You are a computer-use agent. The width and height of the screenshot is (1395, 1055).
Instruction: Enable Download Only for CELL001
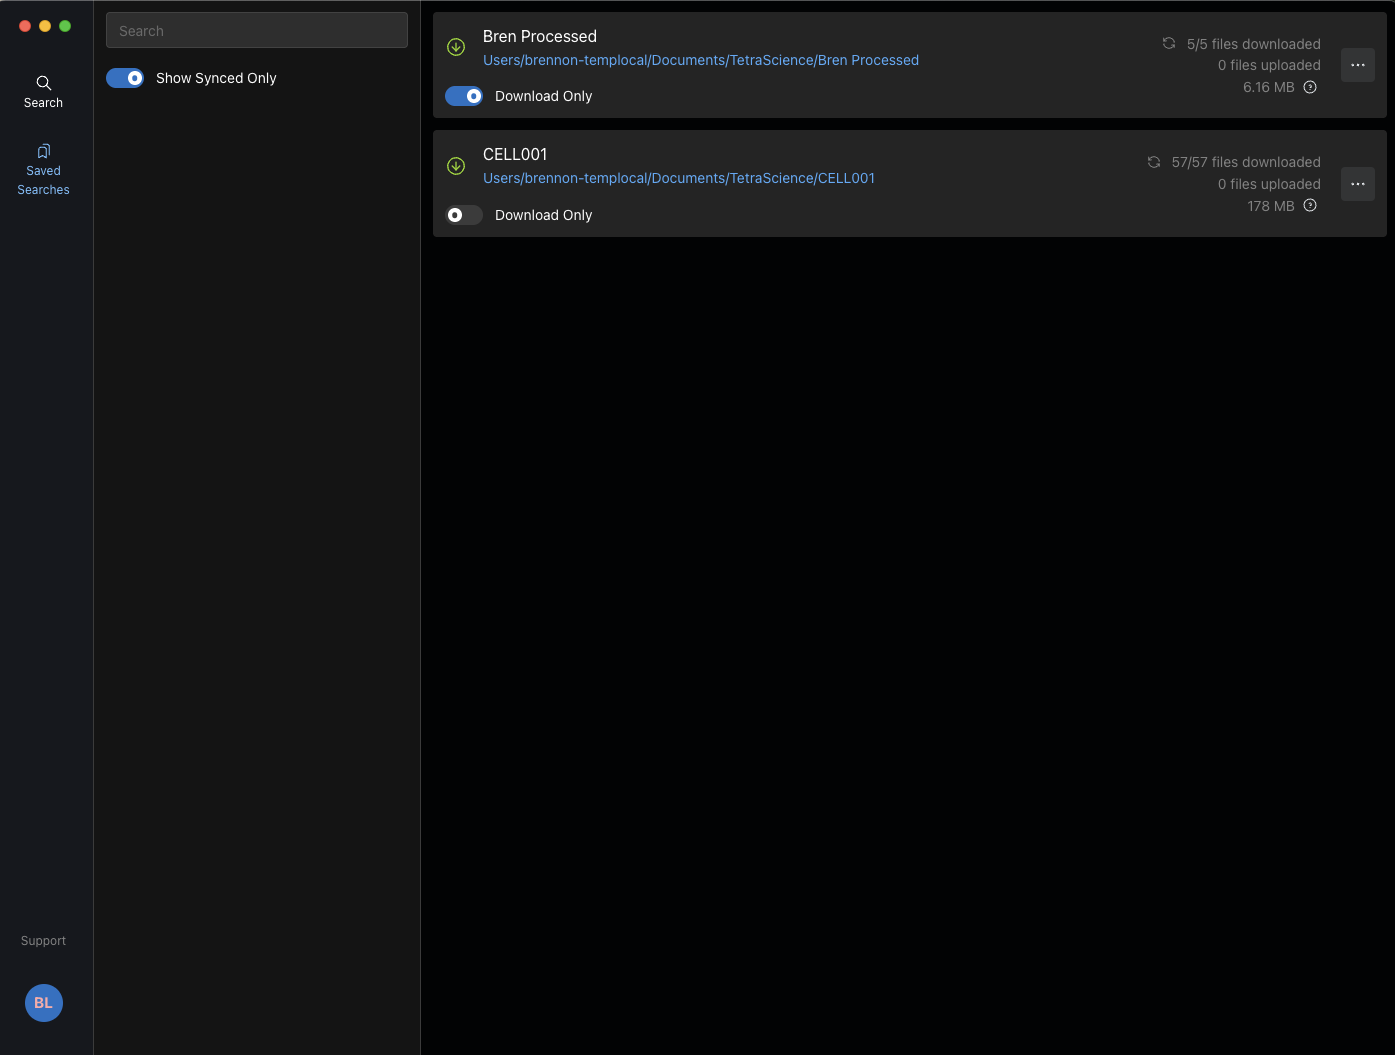(x=464, y=215)
